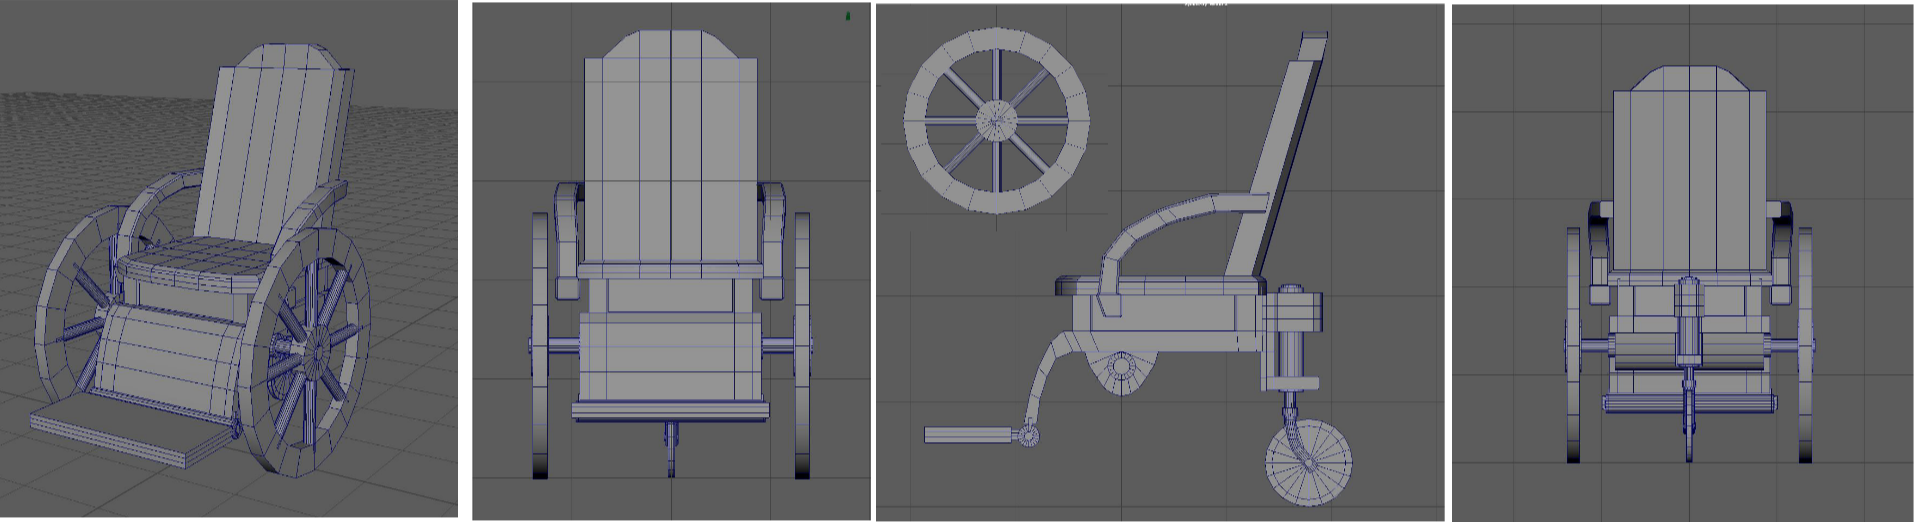Screen dimensions: 1918x522
Task: Click the small green marker in the front view
Action: click(x=848, y=16)
